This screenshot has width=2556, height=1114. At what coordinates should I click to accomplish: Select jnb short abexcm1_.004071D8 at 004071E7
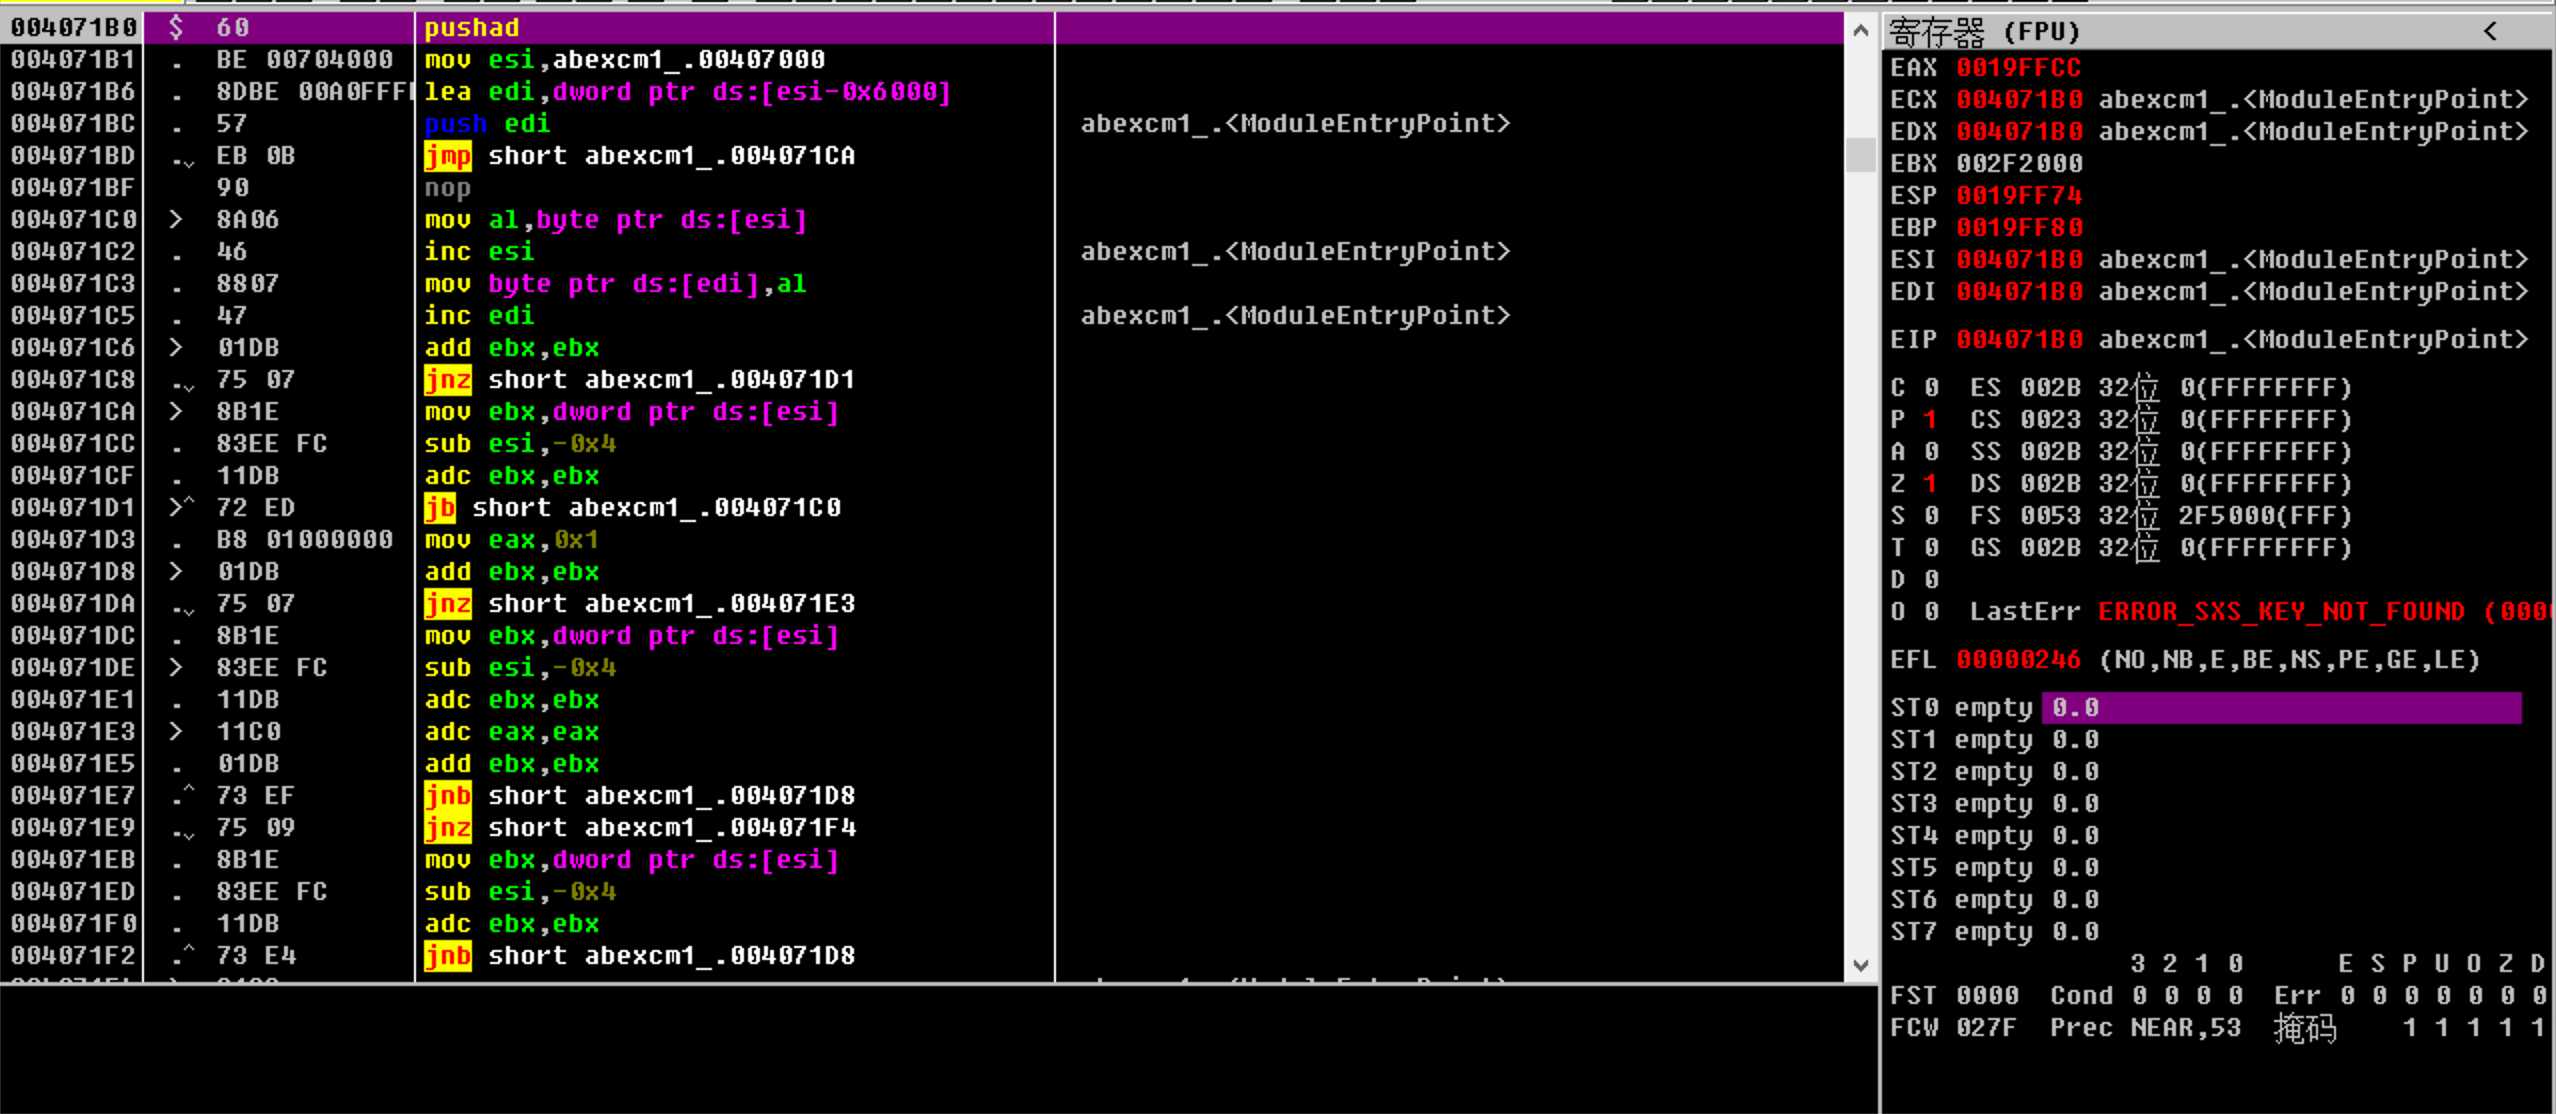coord(640,796)
